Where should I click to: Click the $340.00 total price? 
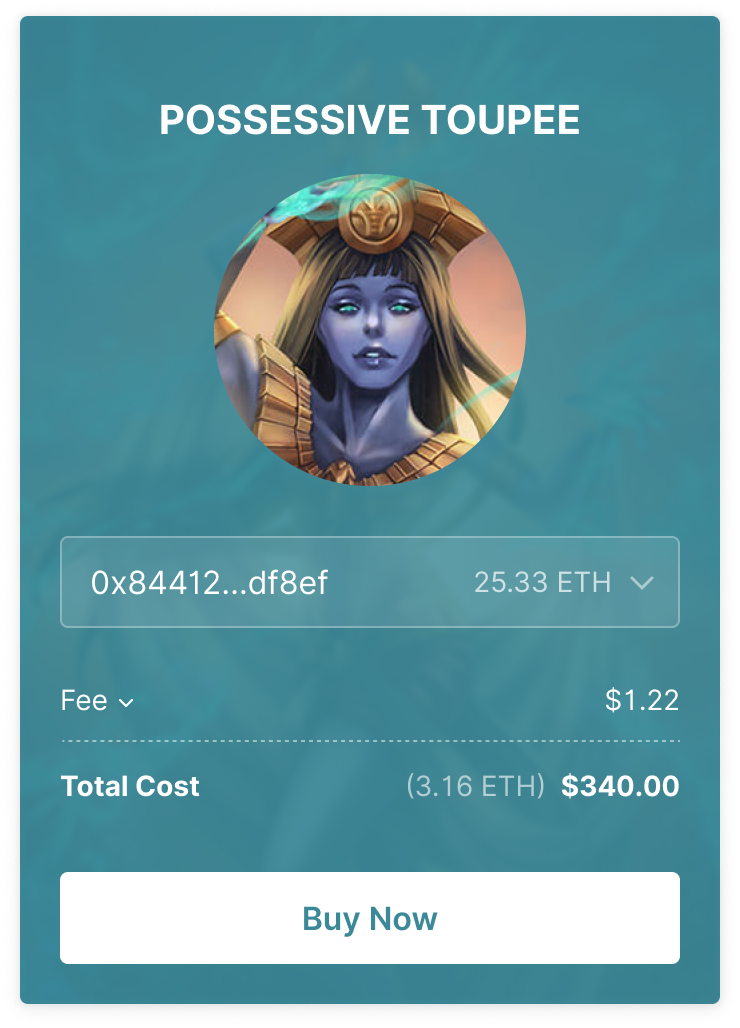(620, 786)
